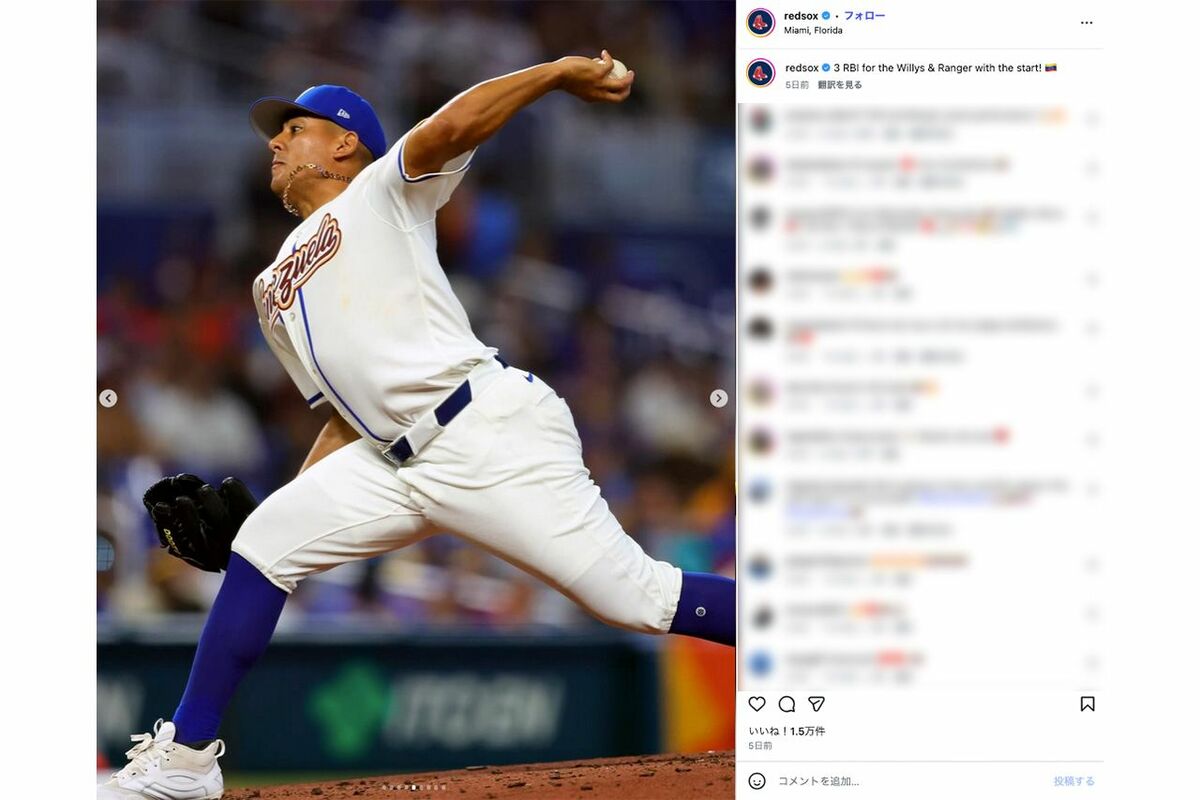
Task: Save the post with the bookmark icon
Action: pos(1087,704)
